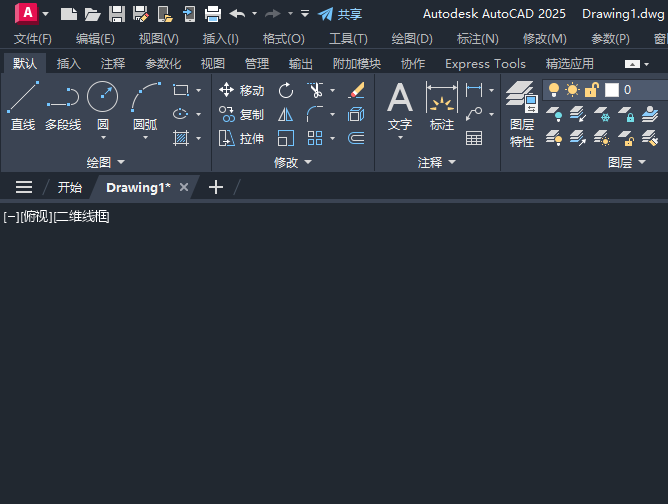Select the Rotate tool
Viewport: 668px width, 504px height.
286,90
